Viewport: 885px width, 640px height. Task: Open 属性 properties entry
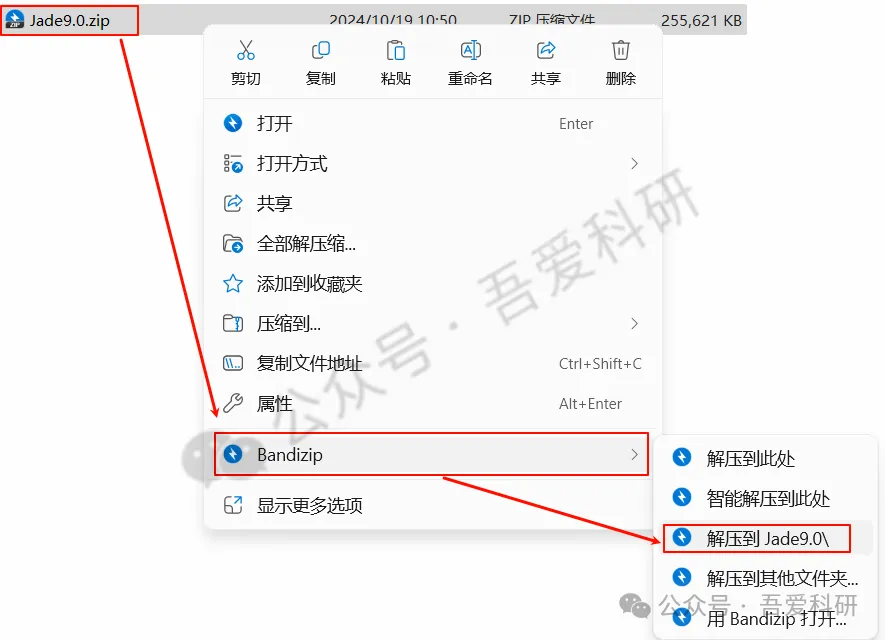pos(433,404)
